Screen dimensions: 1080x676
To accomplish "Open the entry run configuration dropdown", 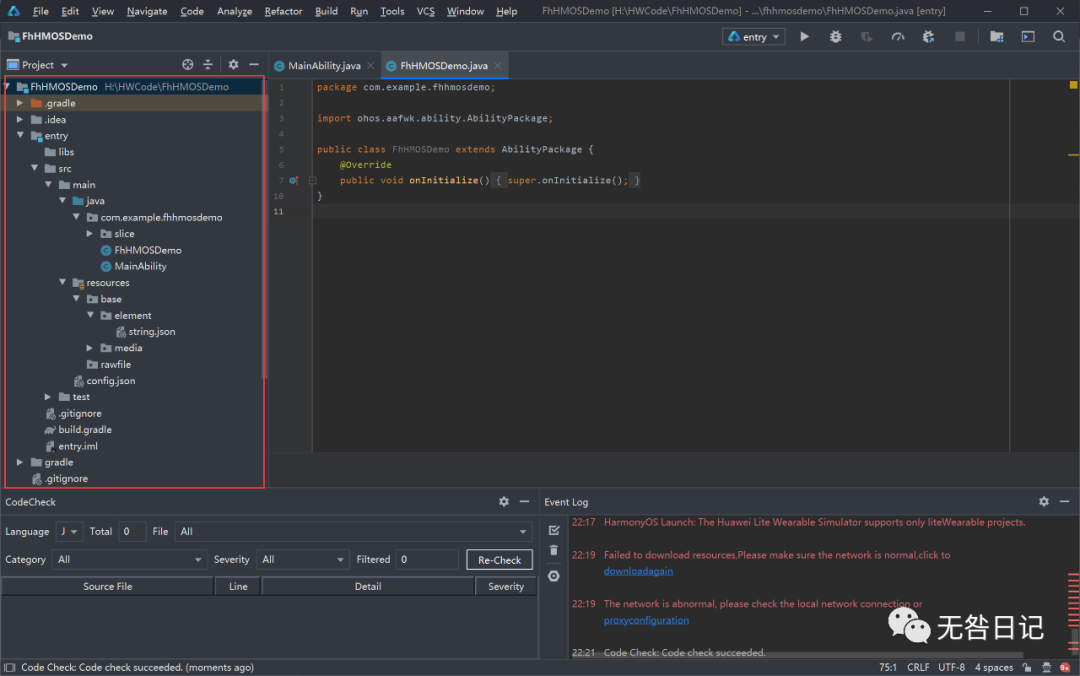I will pos(754,37).
